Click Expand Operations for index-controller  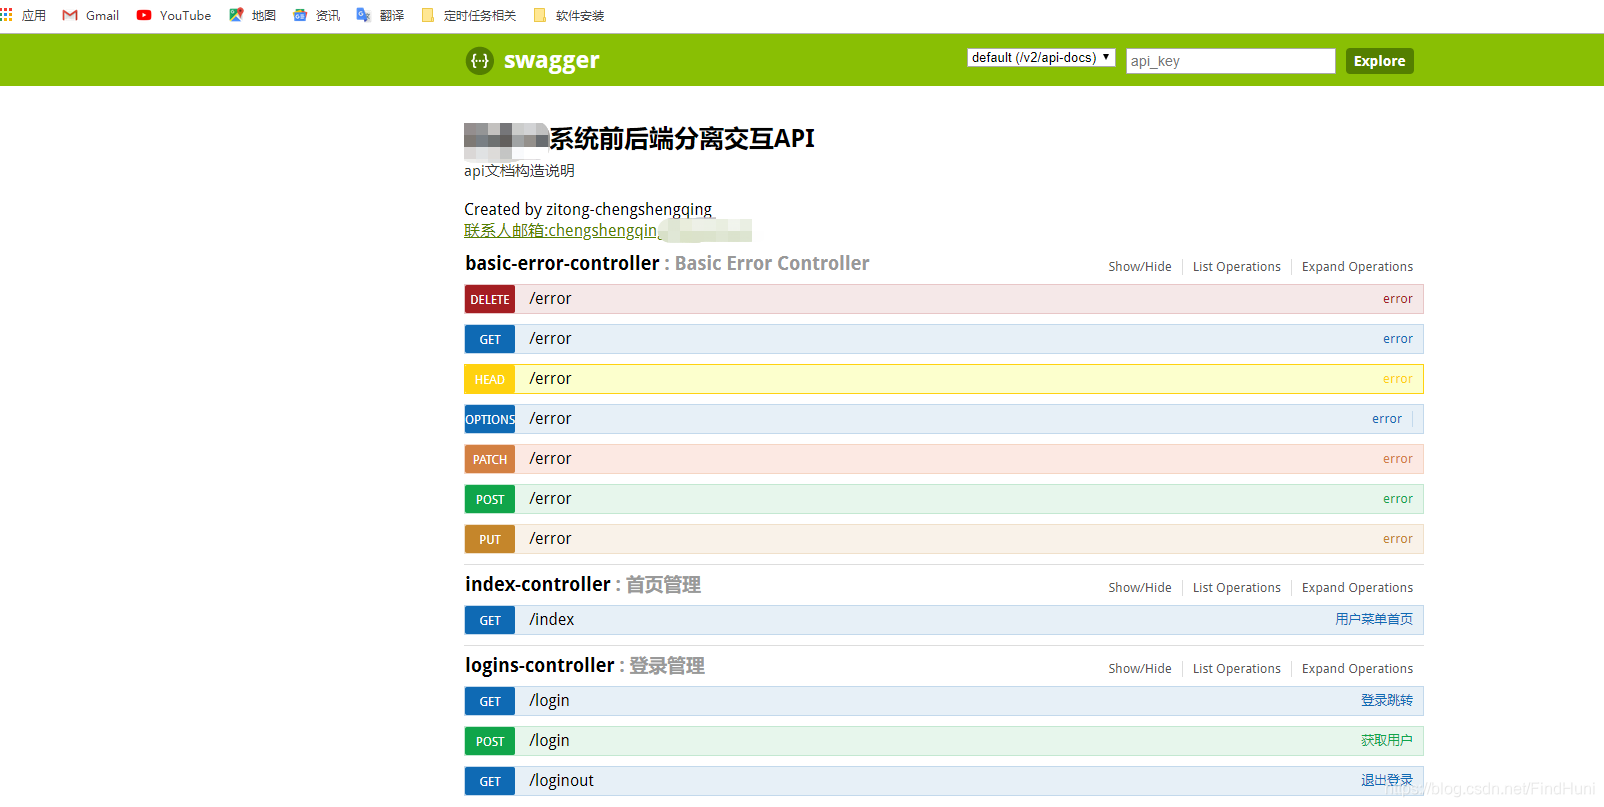click(1357, 588)
